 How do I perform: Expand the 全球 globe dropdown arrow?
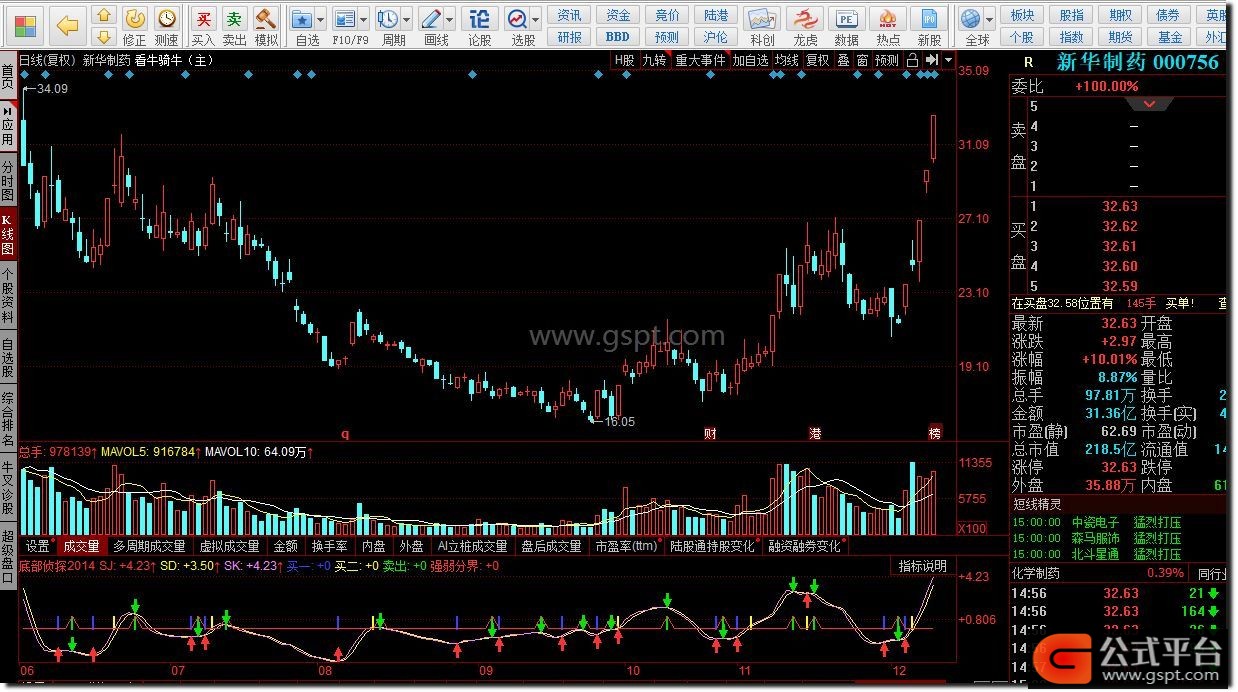pos(990,19)
